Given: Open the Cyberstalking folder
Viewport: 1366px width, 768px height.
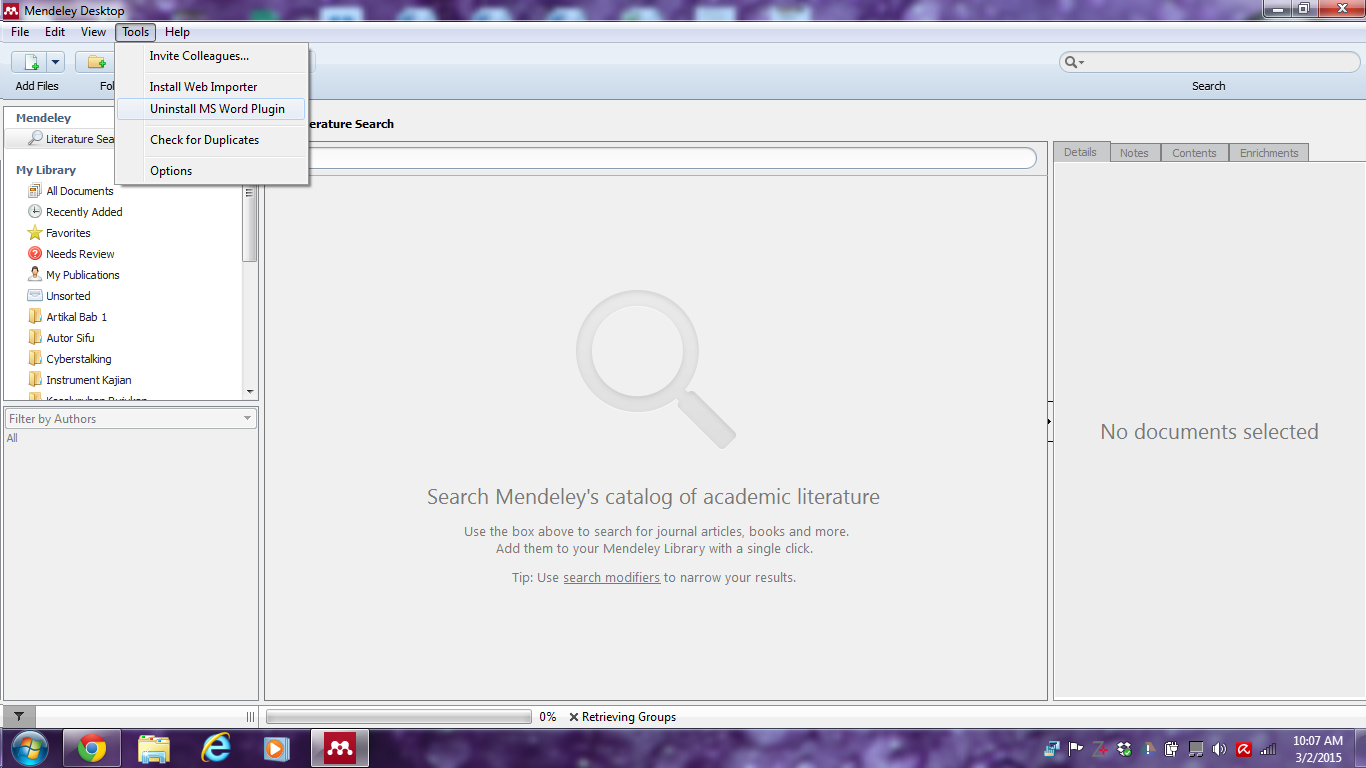Looking at the screenshot, I should pyautogui.click(x=78, y=359).
